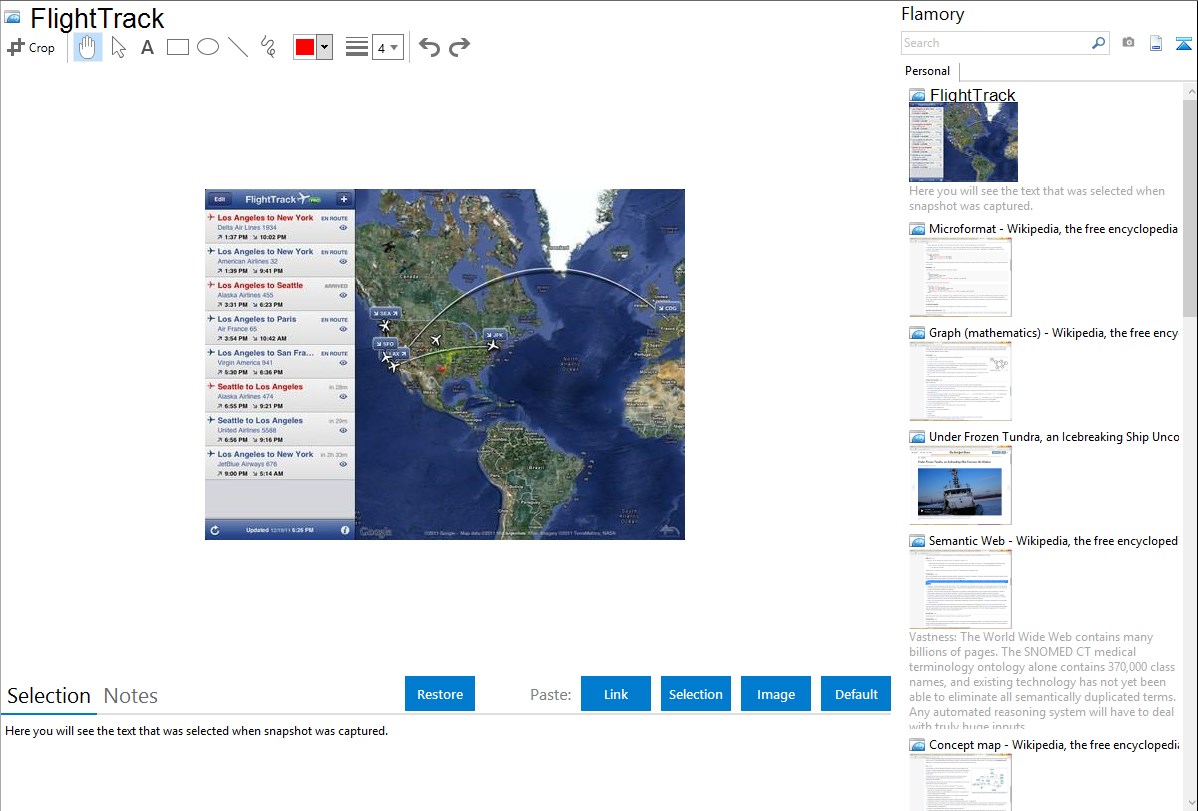Screen dimensions: 1198x811
Task: Click the FlightTrack sidebar entry's gray description text
Action: (x=1037, y=198)
